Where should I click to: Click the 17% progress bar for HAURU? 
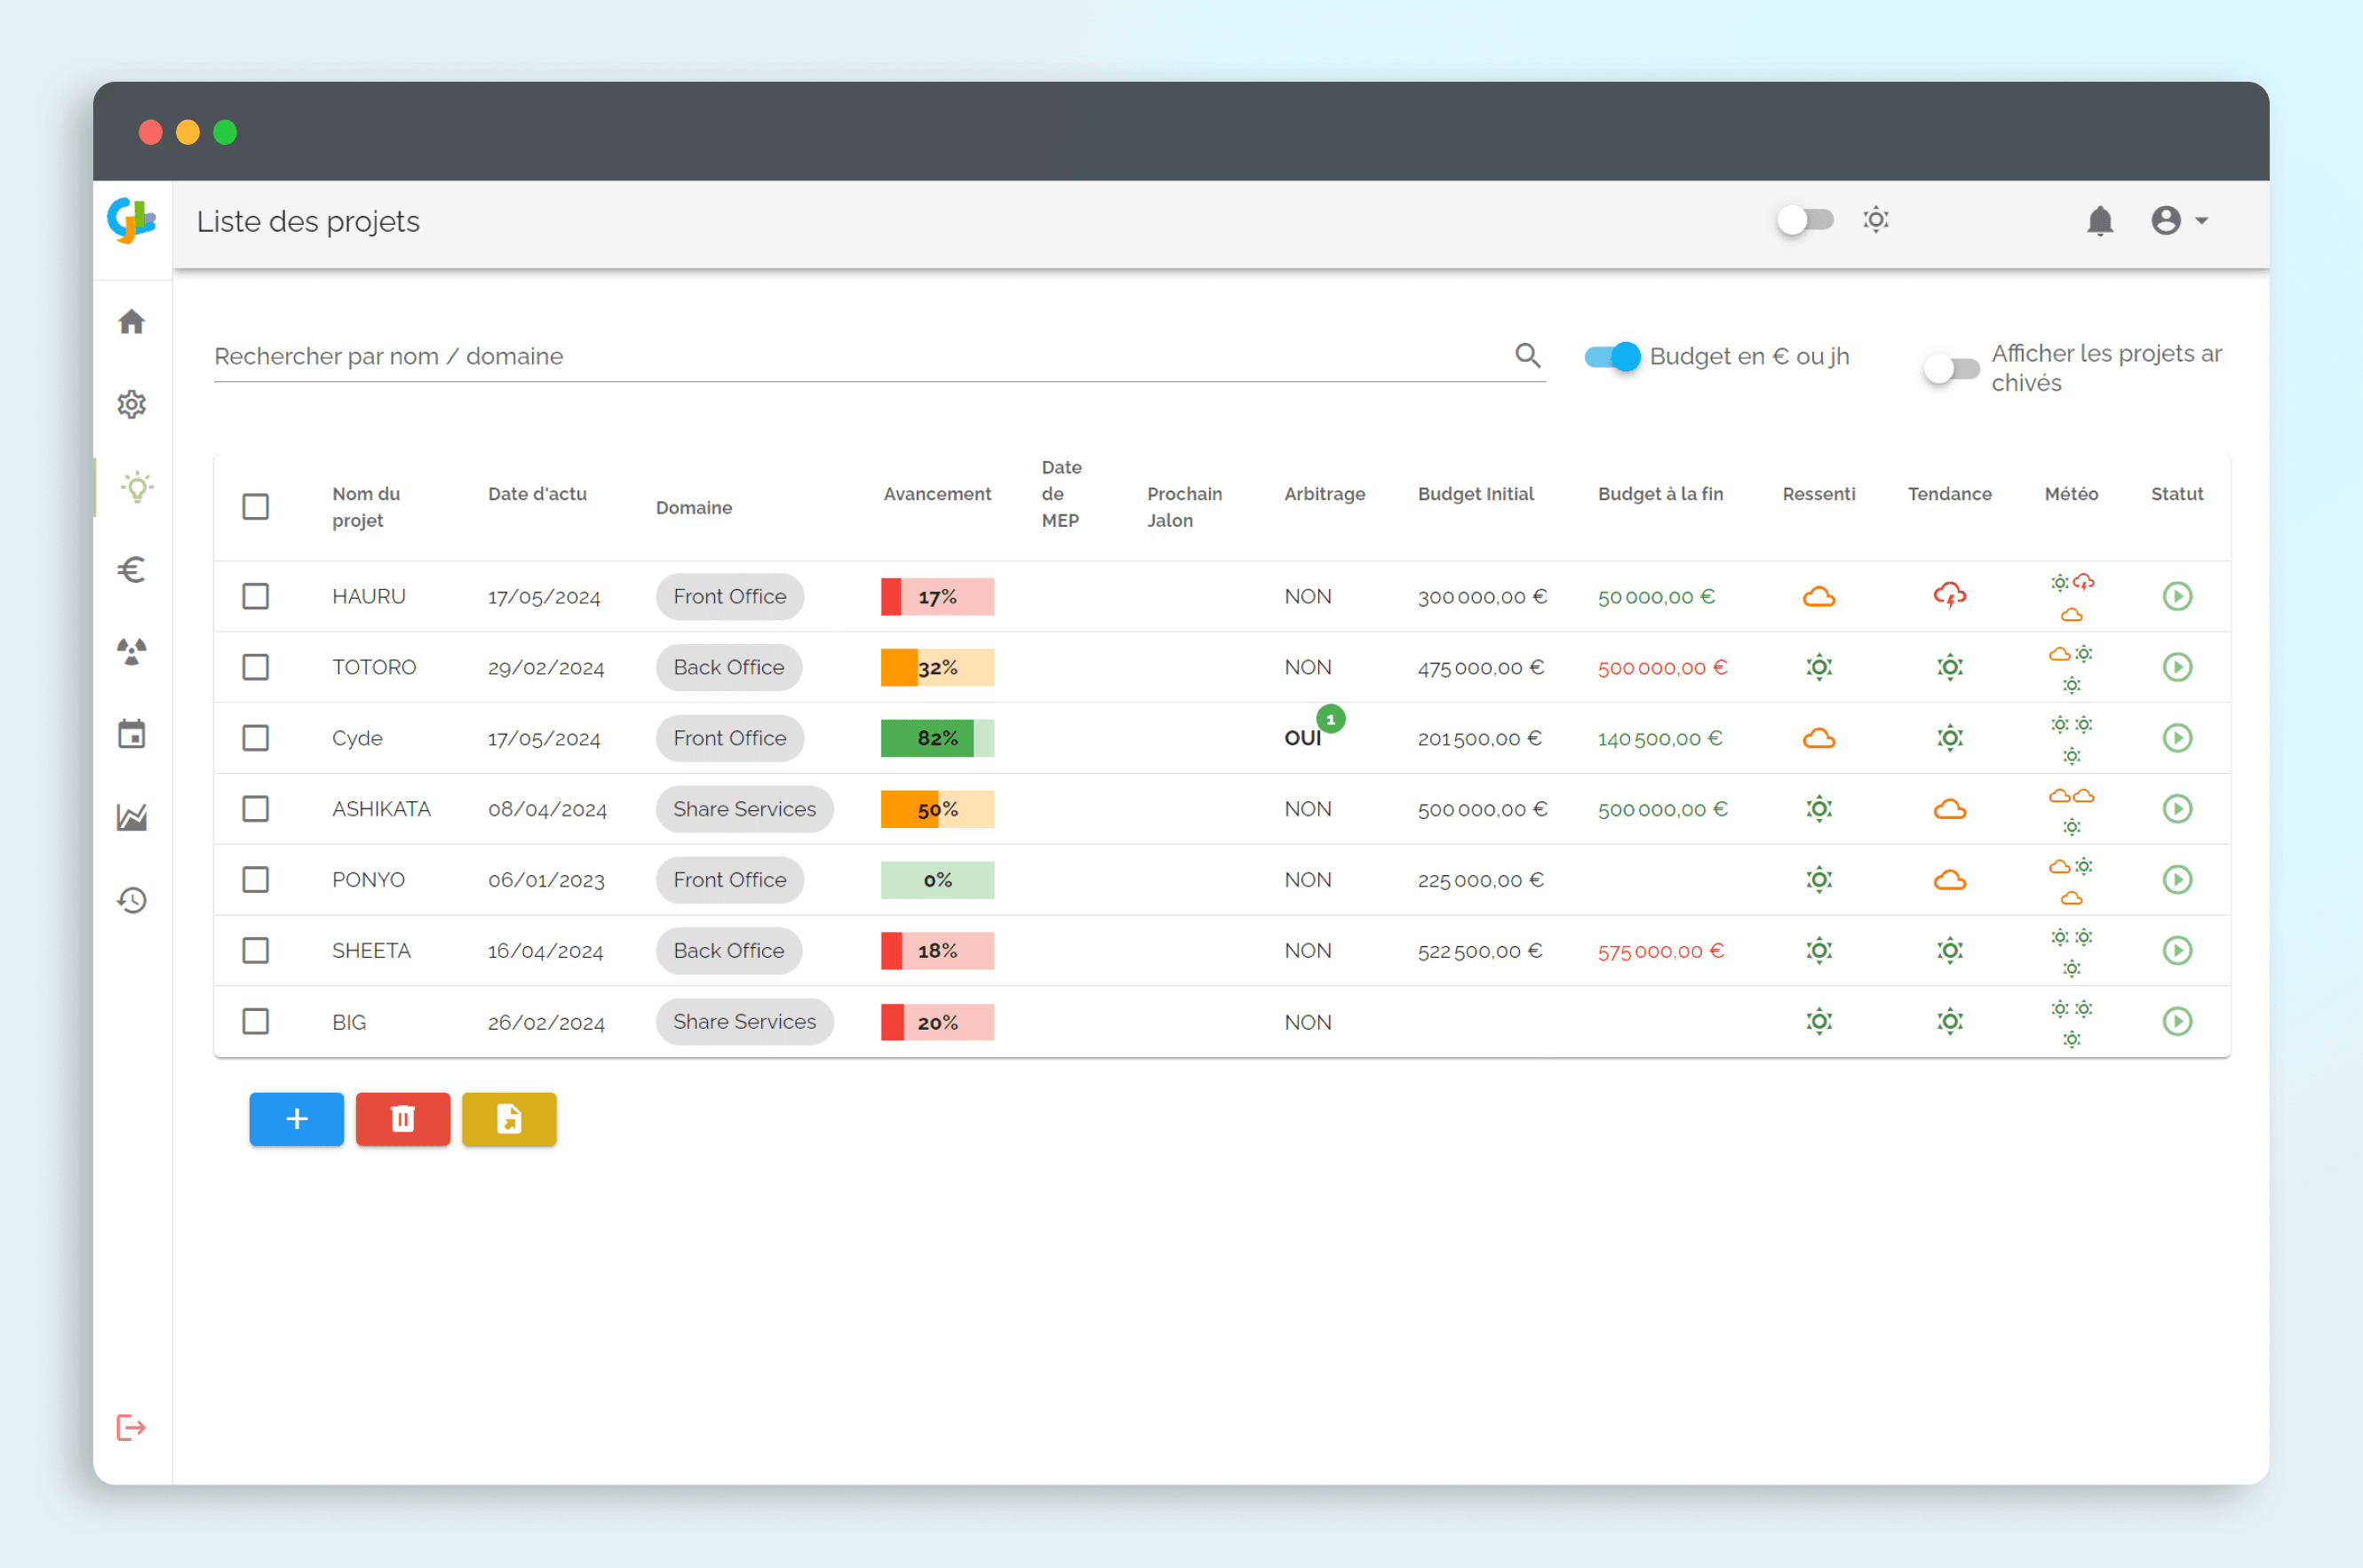(x=937, y=597)
